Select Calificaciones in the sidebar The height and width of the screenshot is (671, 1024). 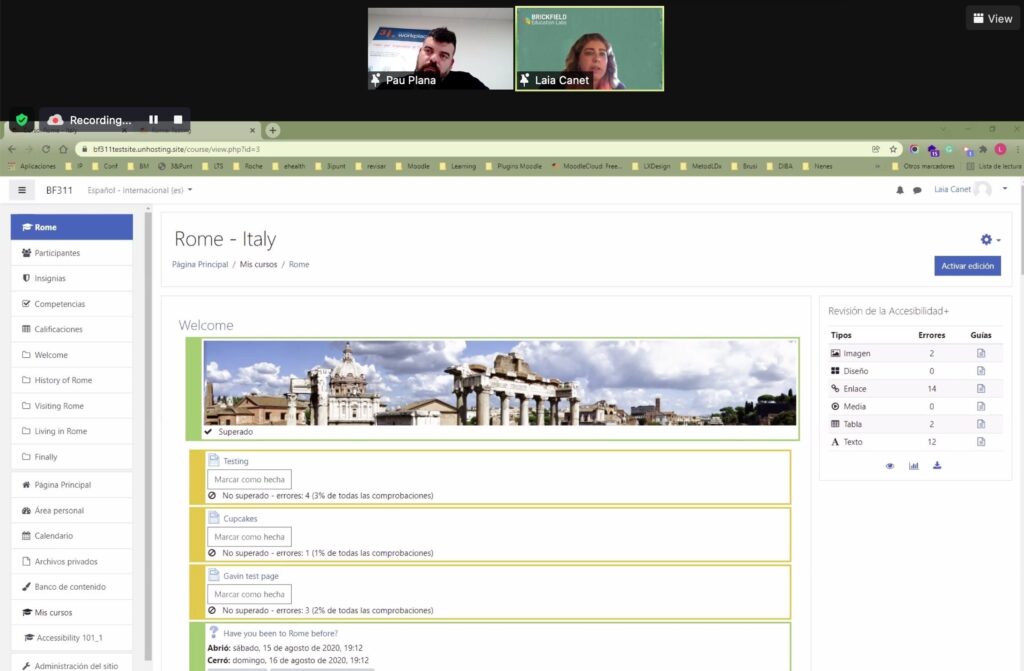[58, 329]
